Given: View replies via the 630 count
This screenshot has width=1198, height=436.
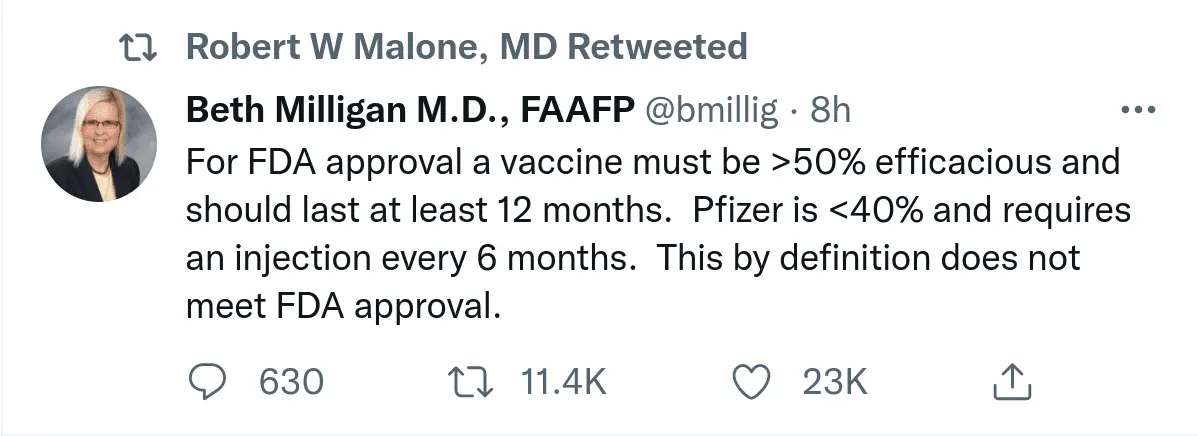Looking at the screenshot, I should 291,382.
